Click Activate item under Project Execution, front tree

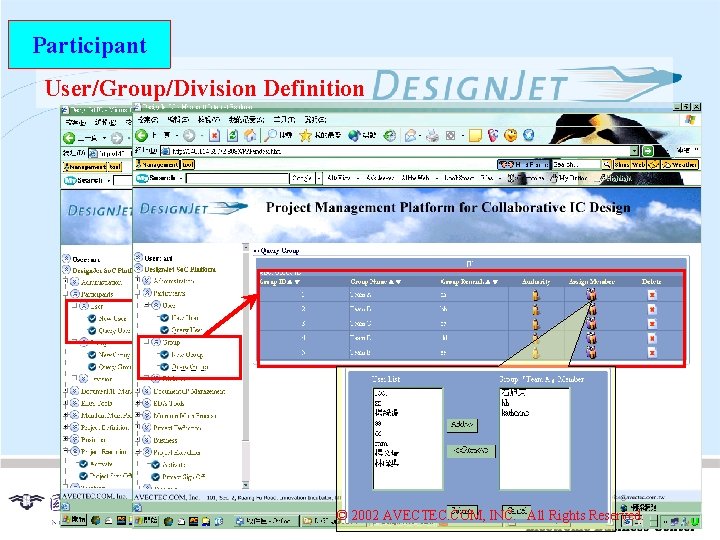tap(174, 464)
